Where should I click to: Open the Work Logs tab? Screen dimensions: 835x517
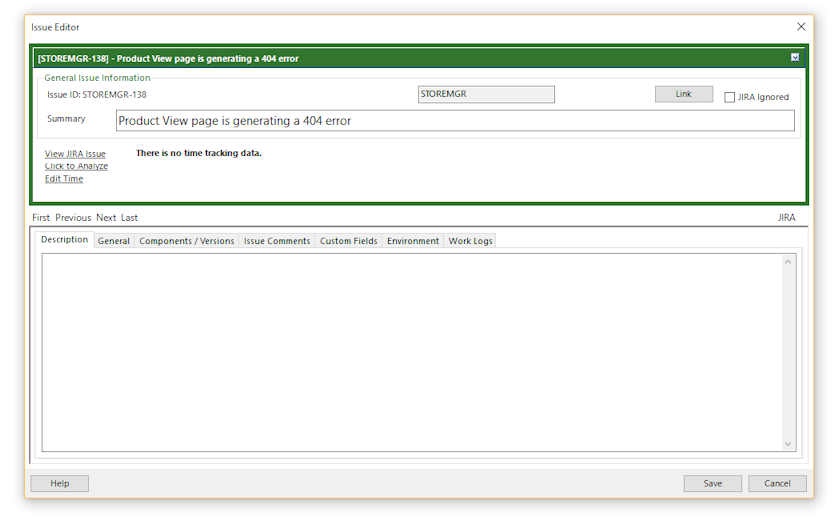point(470,241)
